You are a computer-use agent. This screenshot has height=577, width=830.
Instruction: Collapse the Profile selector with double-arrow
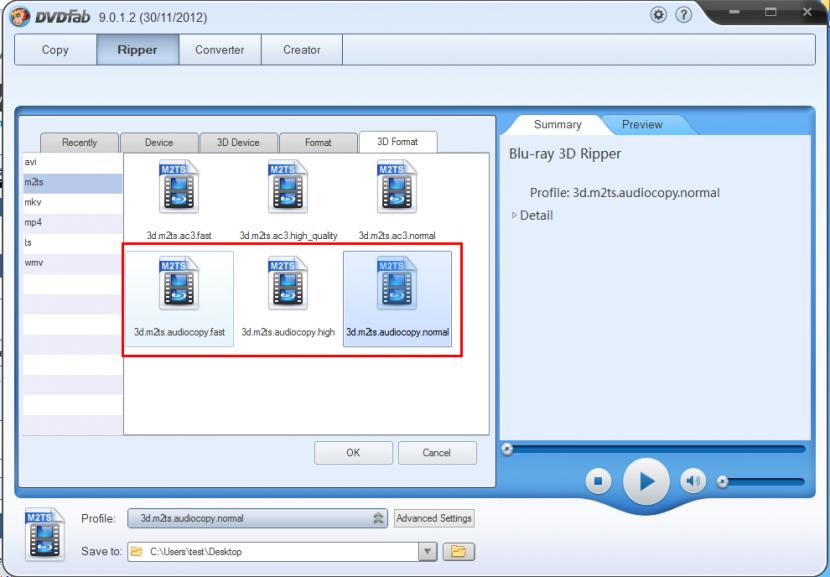tap(379, 519)
